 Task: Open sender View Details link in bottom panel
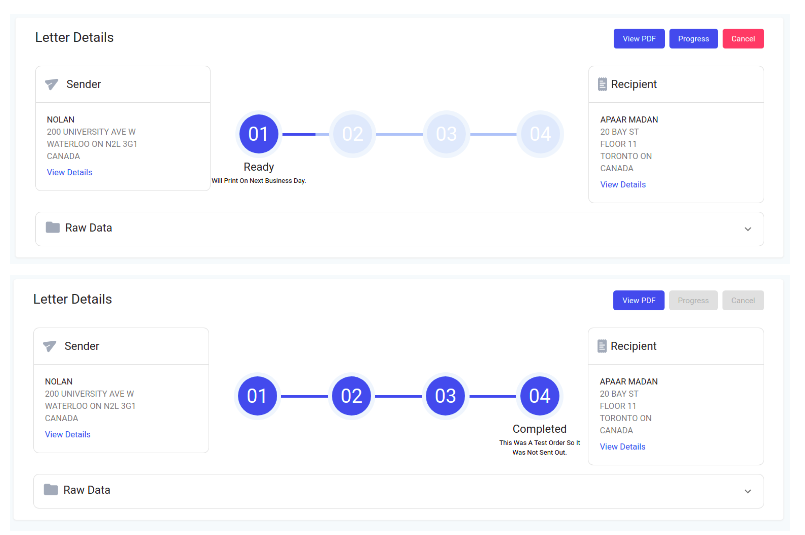(67, 434)
